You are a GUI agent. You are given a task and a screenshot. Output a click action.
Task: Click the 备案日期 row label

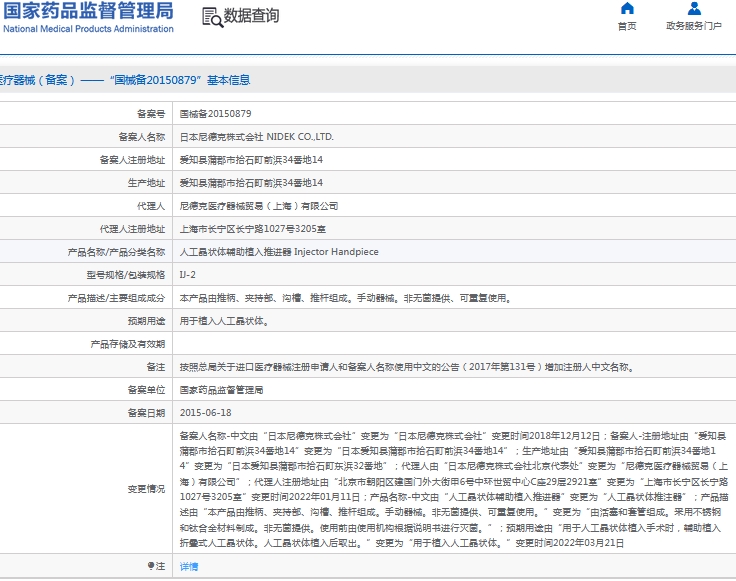point(146,413)
